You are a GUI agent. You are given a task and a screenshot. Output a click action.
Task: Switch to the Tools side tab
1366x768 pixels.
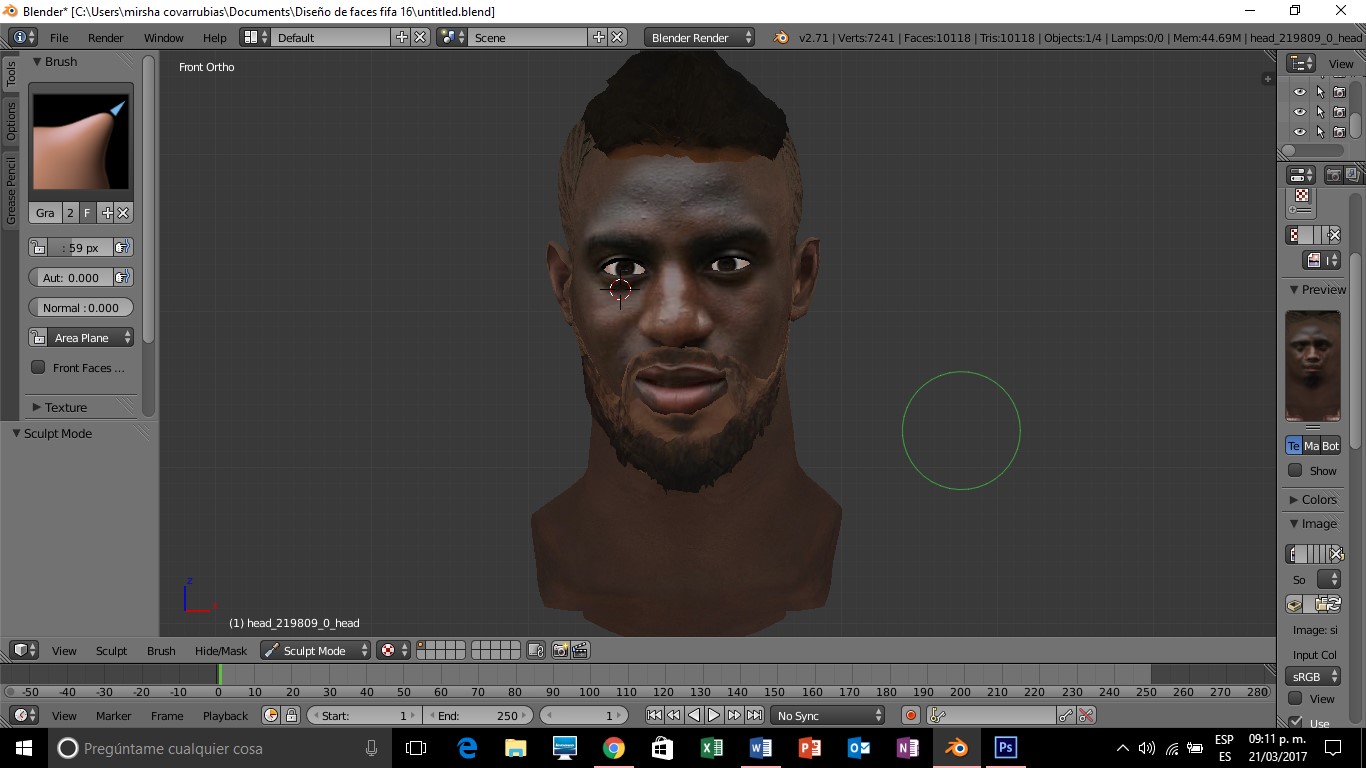click(11, 73)
